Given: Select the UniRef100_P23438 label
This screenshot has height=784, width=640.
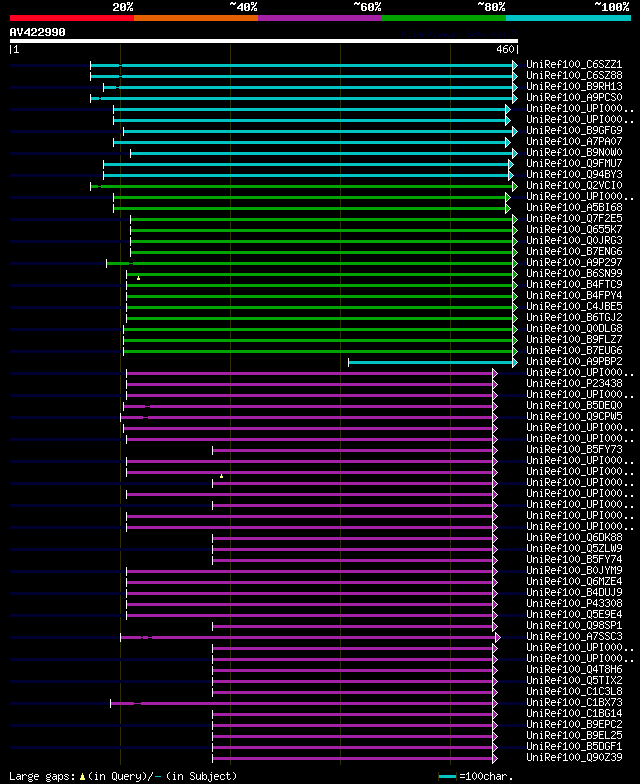Looking at the screenshot, I should (x=574, y=384).
